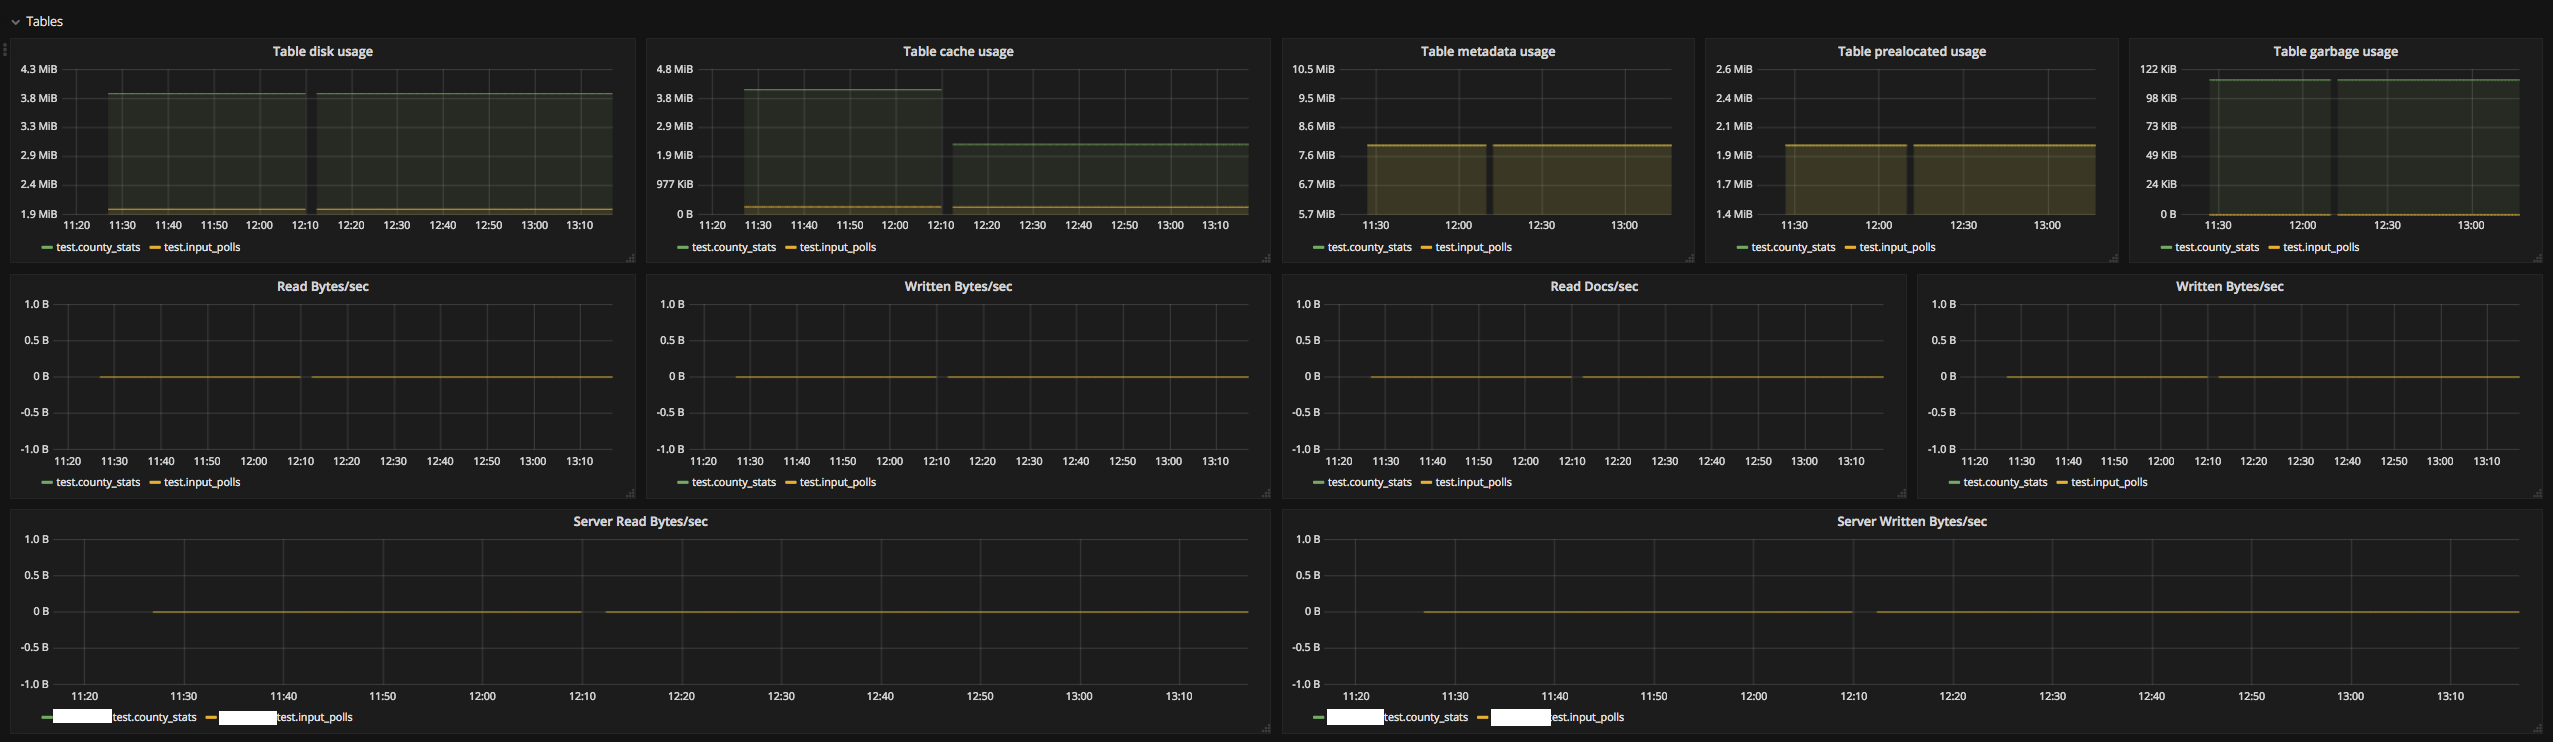This screenshot has width=2553, height=742.
Task: Open the Server Written Bytes/sec panel menu
Action: [x=1911, y=521]
